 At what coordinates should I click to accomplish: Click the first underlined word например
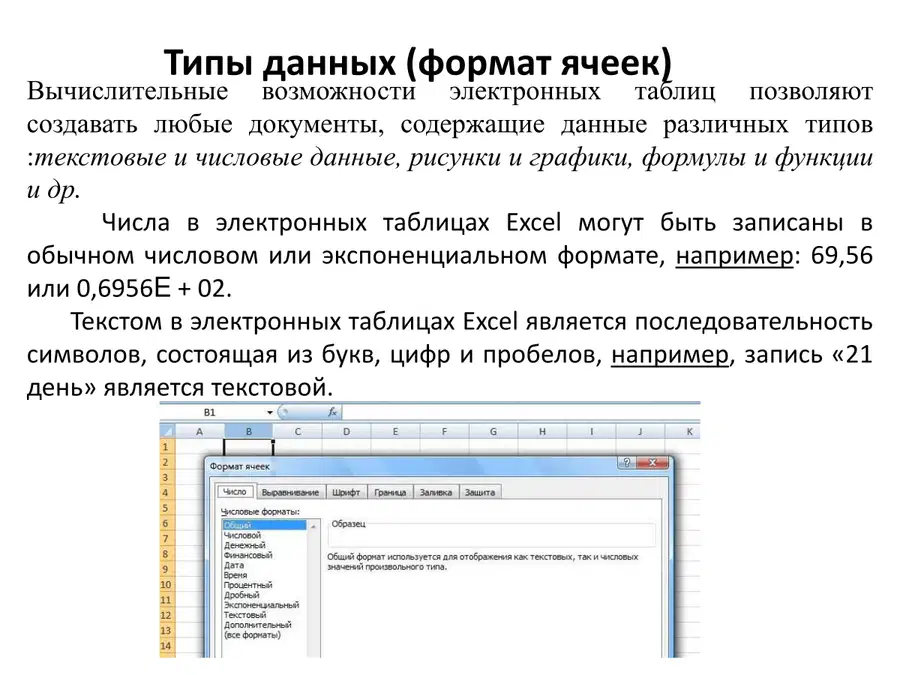point(734,256)
